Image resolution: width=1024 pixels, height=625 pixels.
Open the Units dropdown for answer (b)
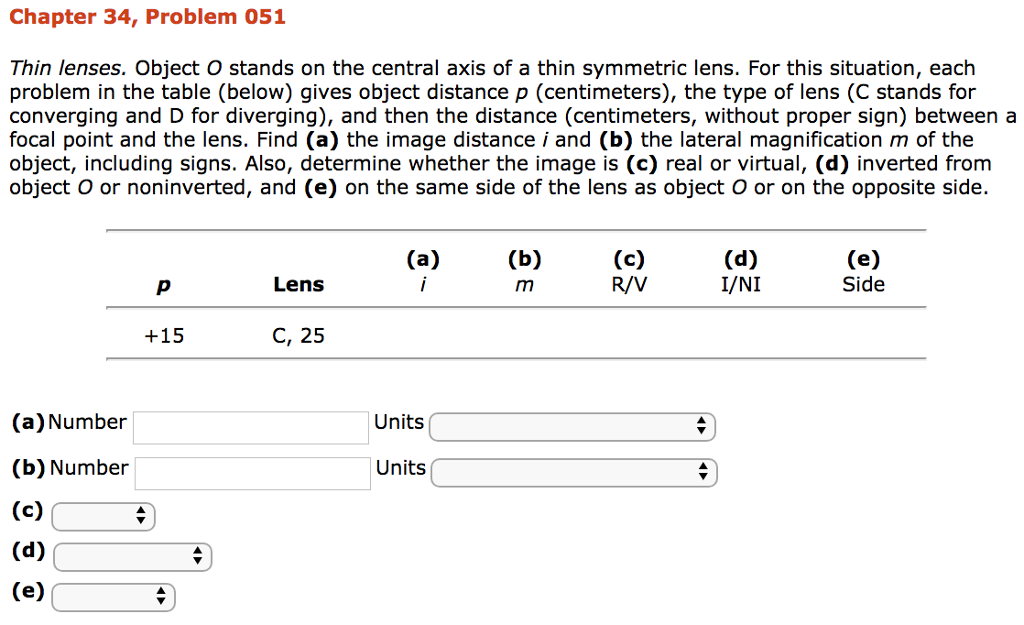click(x=572, y=472)
